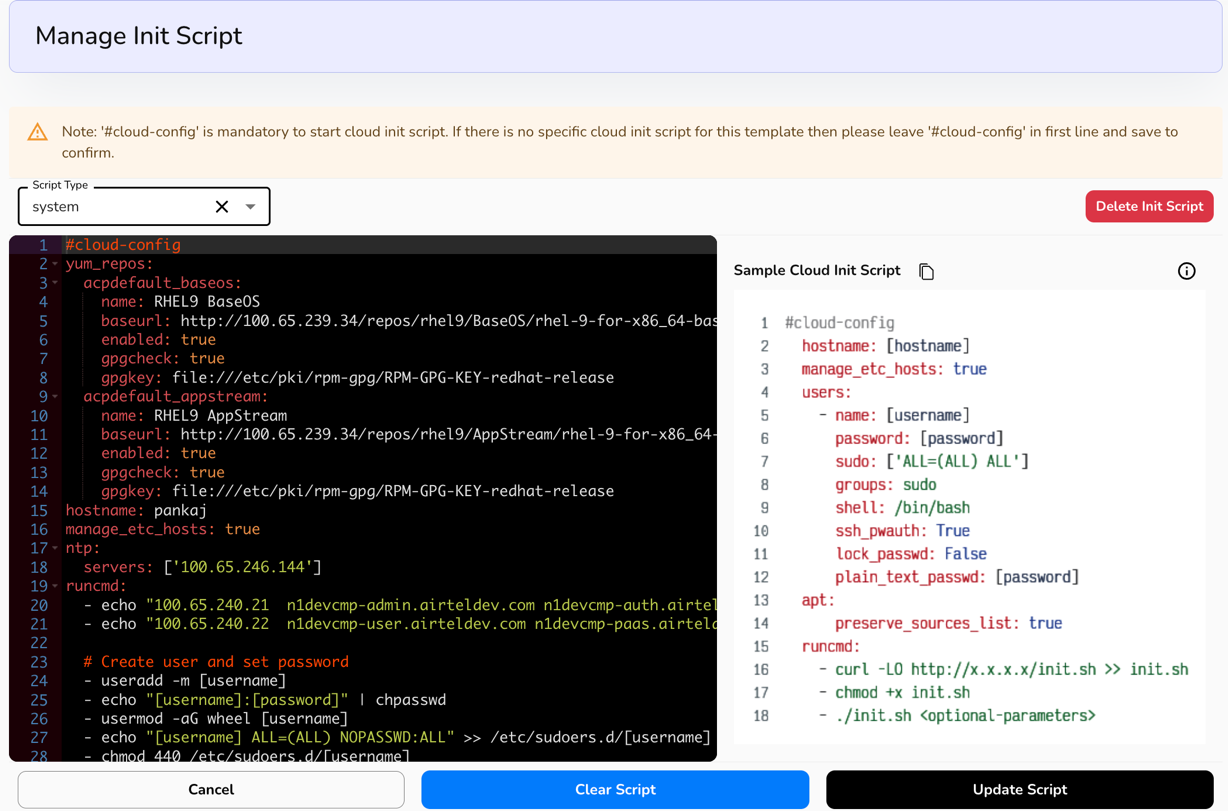
Task: Open the Script Type dropdown arrow
Action: (251, 207)
